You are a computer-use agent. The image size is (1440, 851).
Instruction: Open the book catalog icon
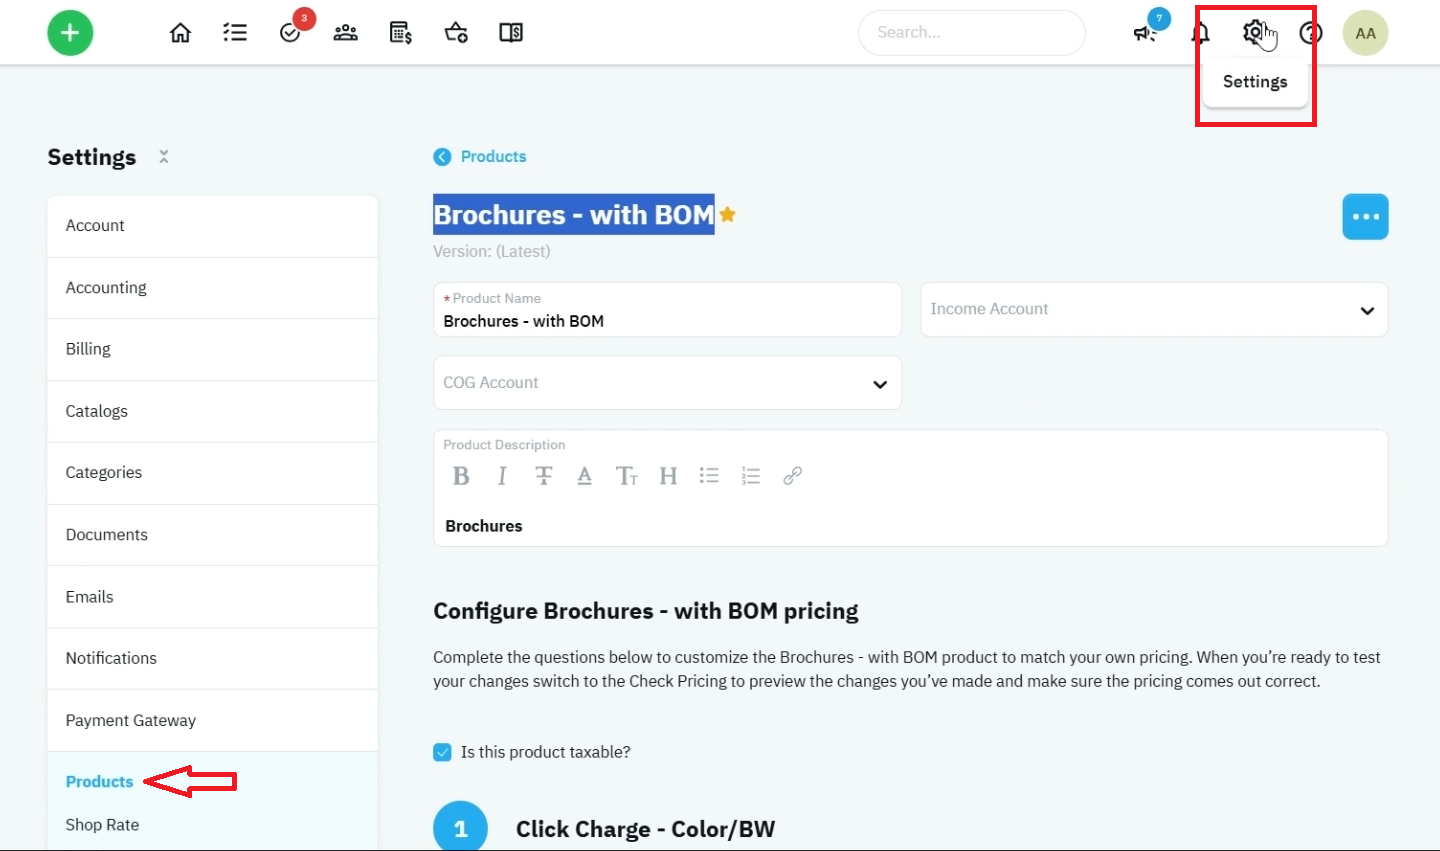tap(511, 33)
